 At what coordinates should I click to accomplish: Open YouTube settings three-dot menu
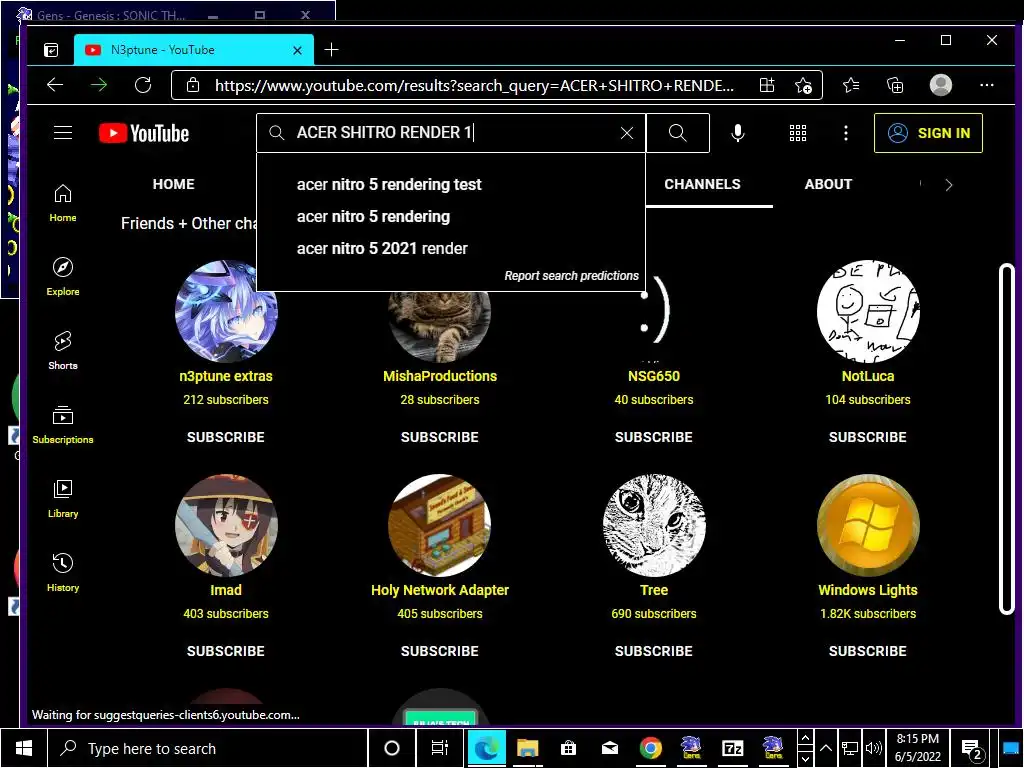846,133
